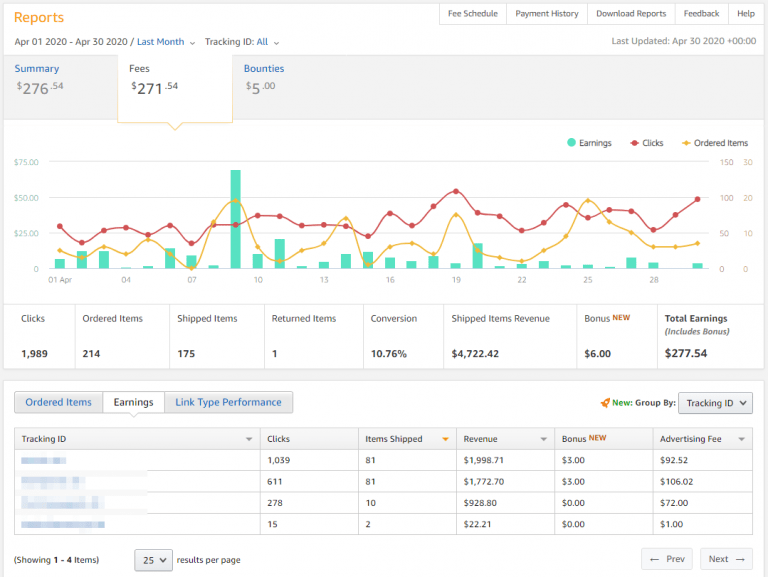The image size is (768, 577).
Task: Open the Ordered Items table tab
Action: point(58,402)
